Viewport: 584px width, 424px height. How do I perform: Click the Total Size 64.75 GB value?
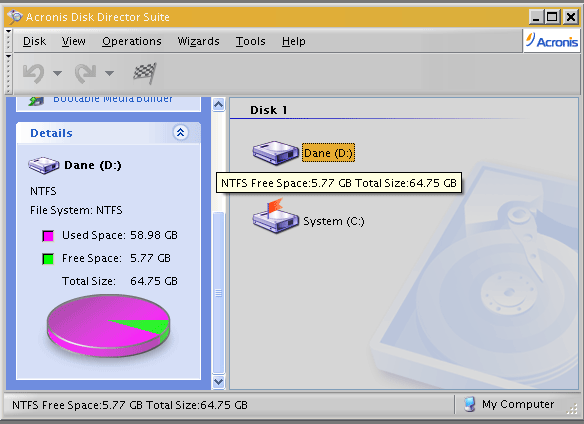[x=154, y=281]
